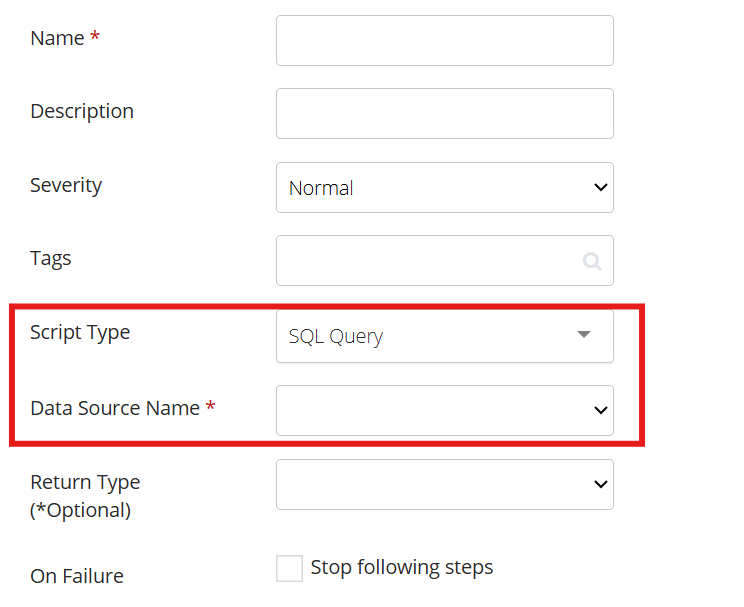Open the empty Return Type dropdown
The width and height of the screenshot is (744, 607).
(445, 484)
